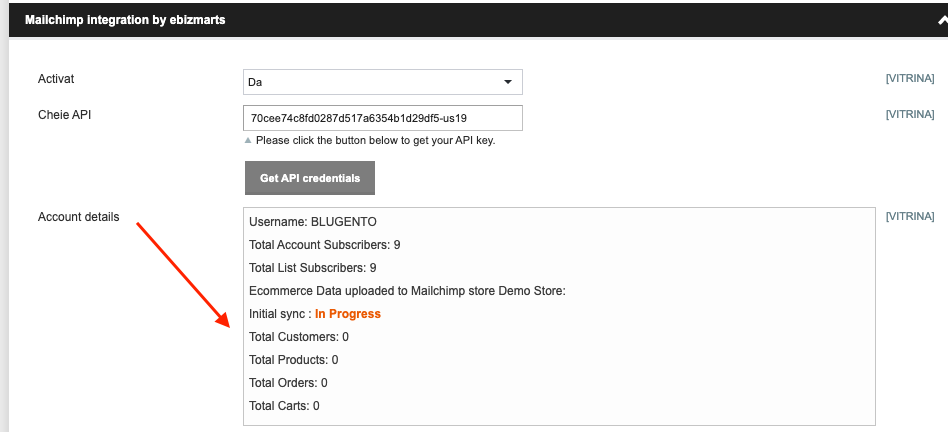Click 'Total Products: 0' text
The image size is (948, 432).
click(294, 359)
